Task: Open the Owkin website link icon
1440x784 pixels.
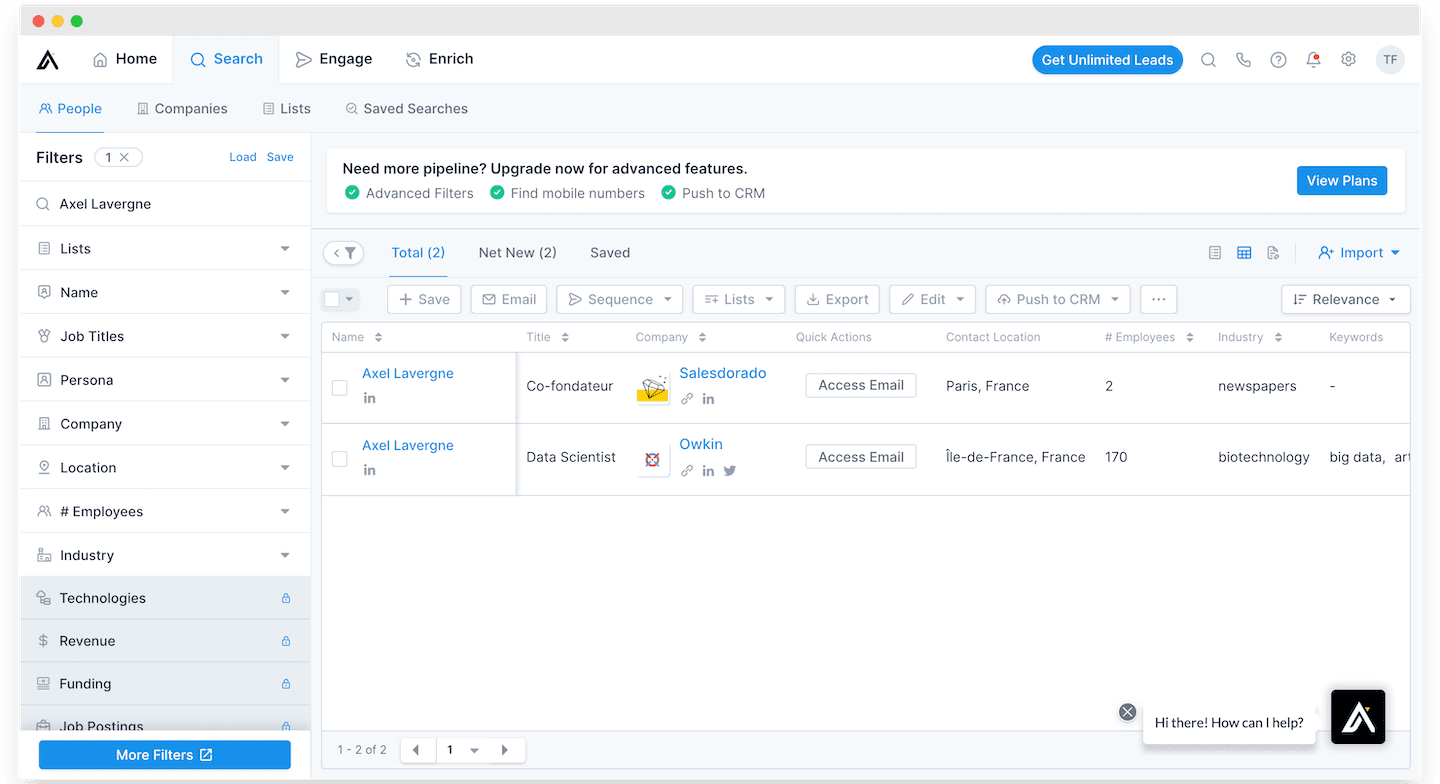Action: coord(687,471)
